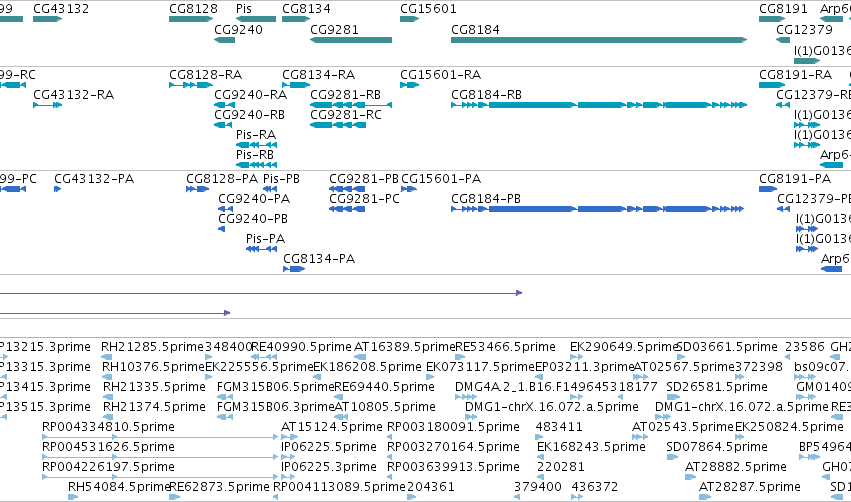
Task: Select protein CG9281-PB
Action: (347, 189)
